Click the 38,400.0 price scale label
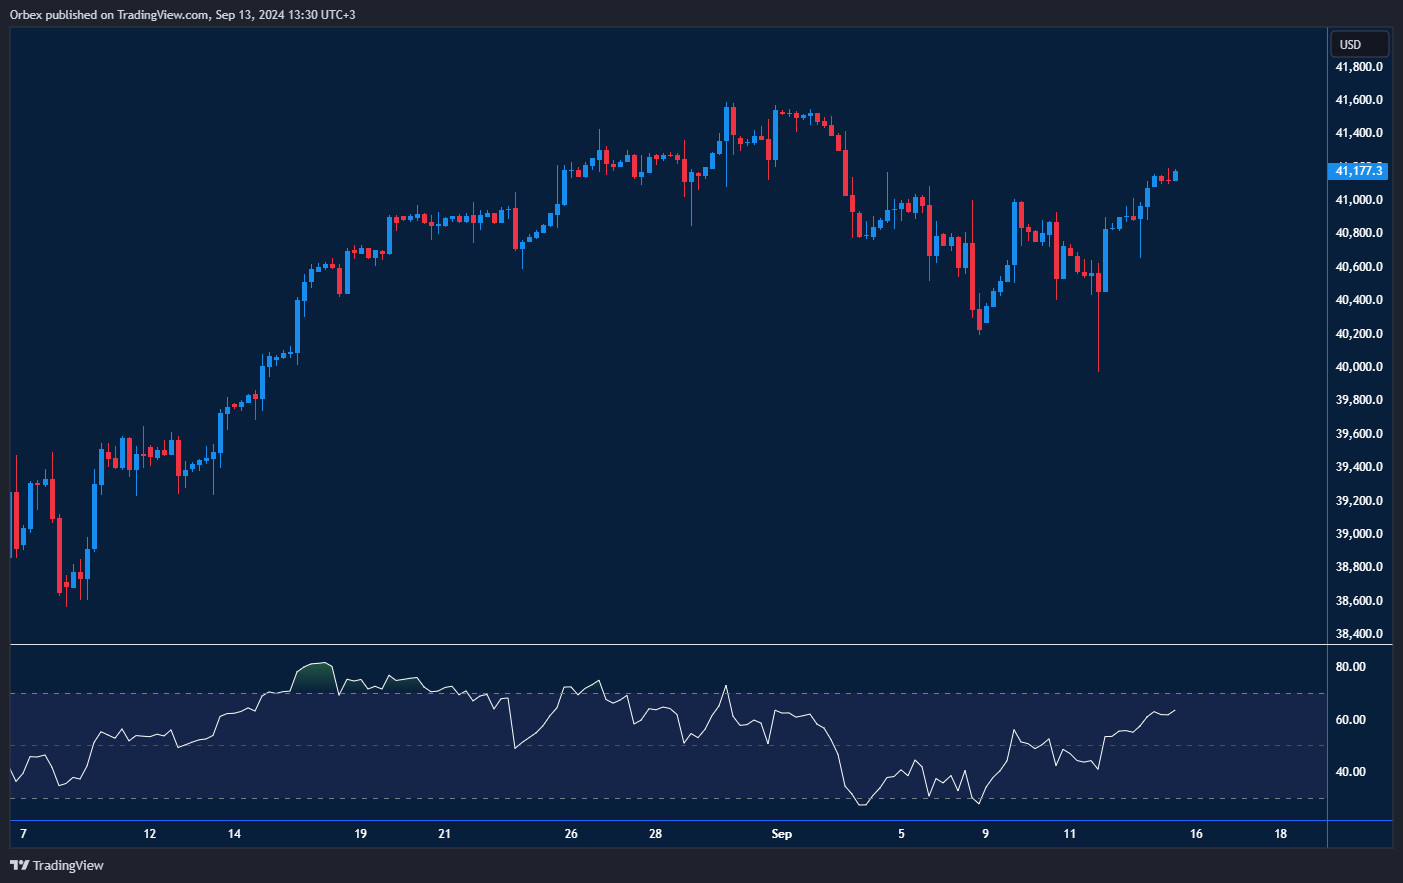This screenshot has width=1403, height=883. point(1359,634)
